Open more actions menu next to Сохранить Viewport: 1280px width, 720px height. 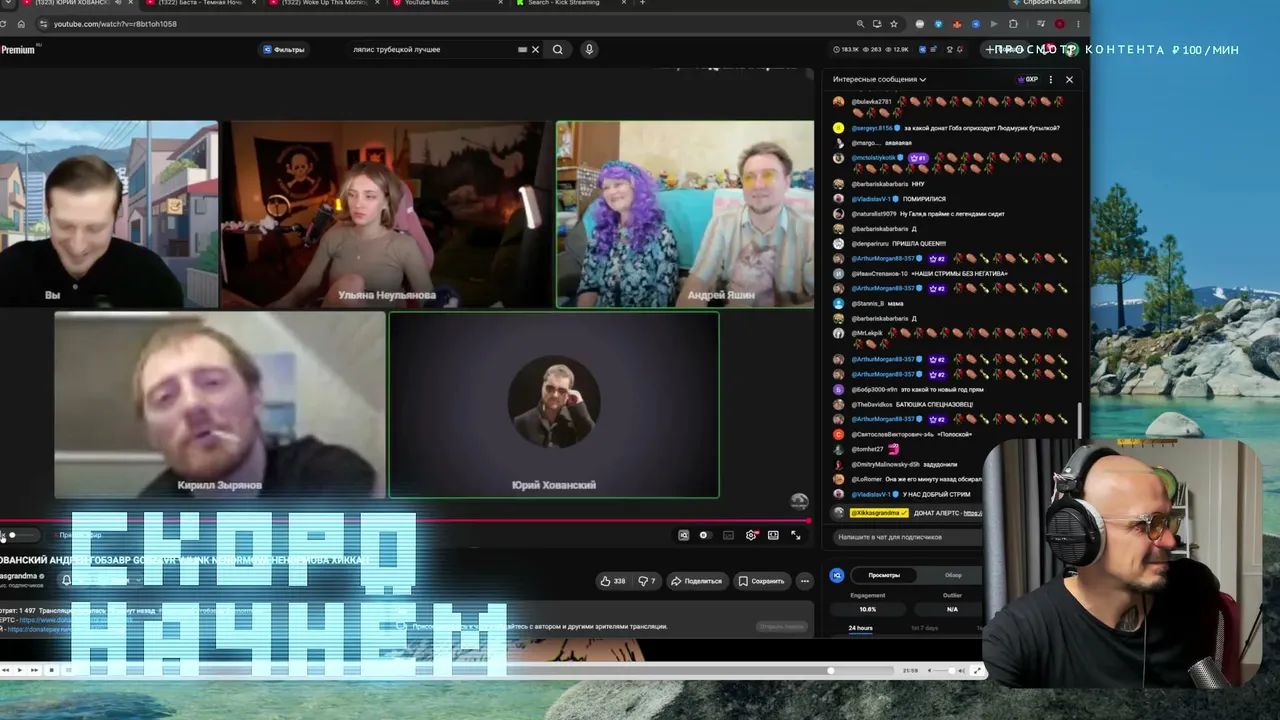pyautogui.click(x=804, y=581)
